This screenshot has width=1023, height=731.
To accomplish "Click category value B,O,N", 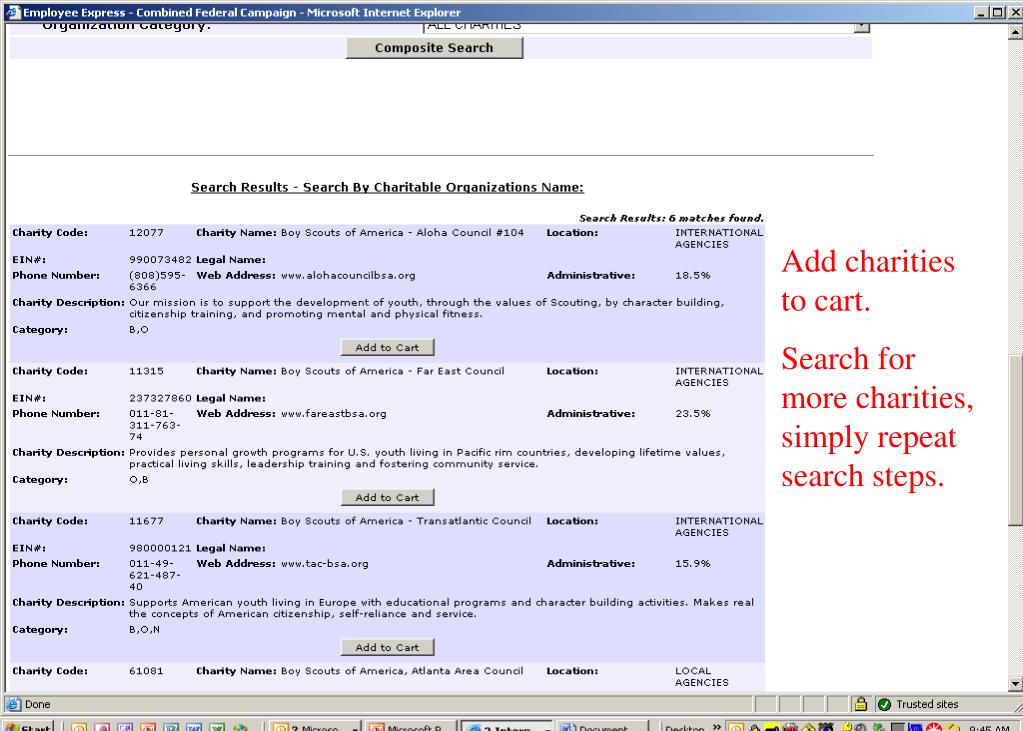I will [144, 630].
